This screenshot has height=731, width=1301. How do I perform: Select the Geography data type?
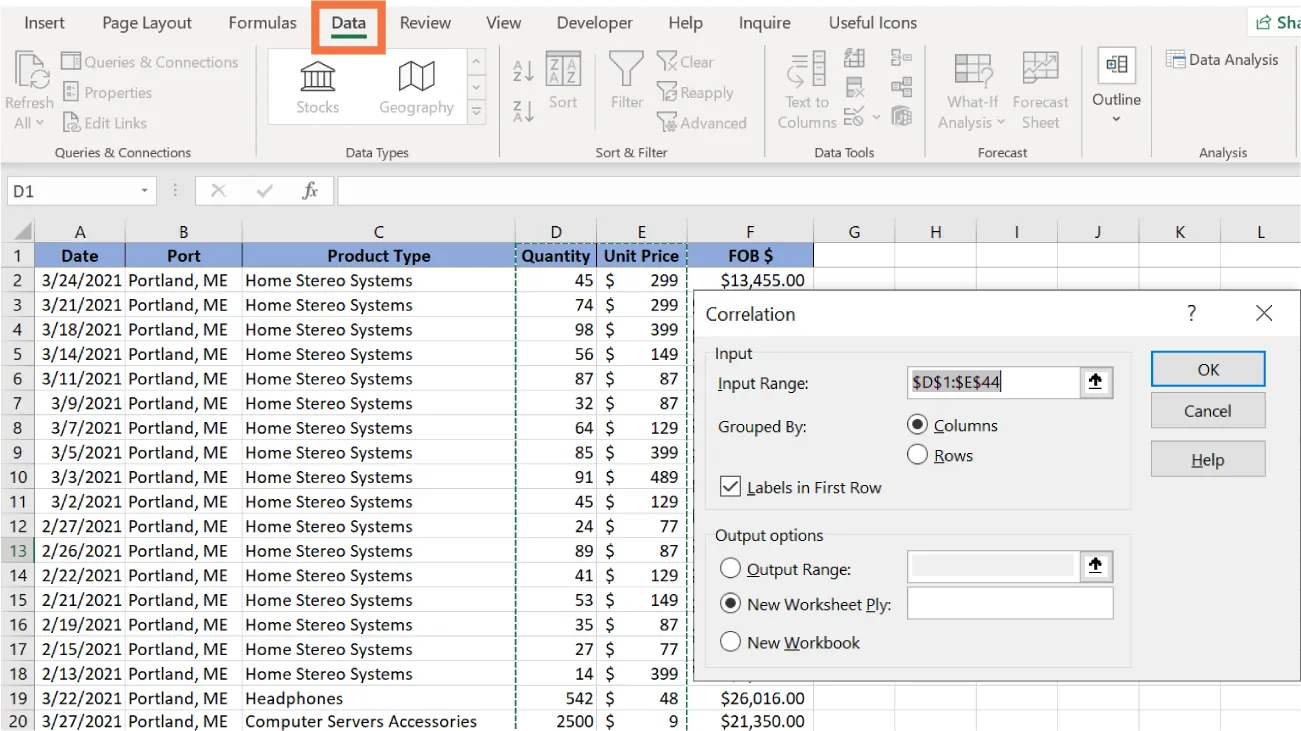pyautogui.click(x=416, y=85)
